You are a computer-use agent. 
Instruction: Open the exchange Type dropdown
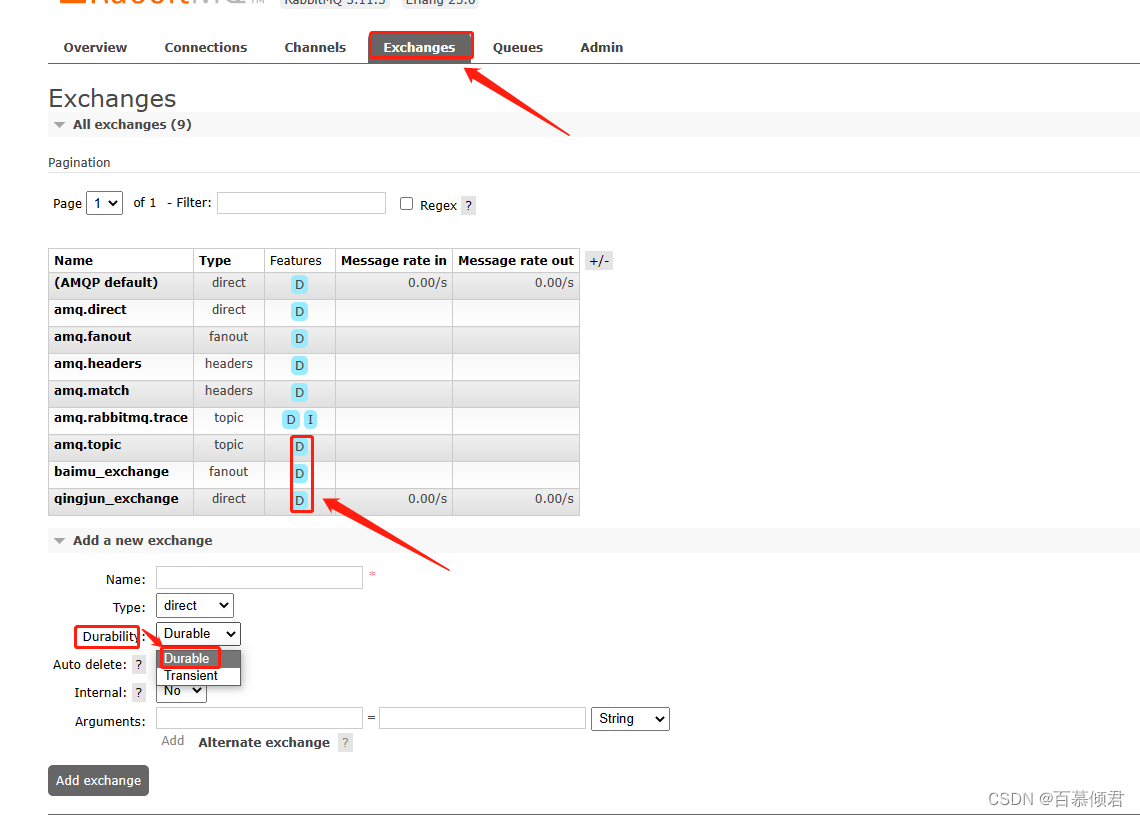195,605
